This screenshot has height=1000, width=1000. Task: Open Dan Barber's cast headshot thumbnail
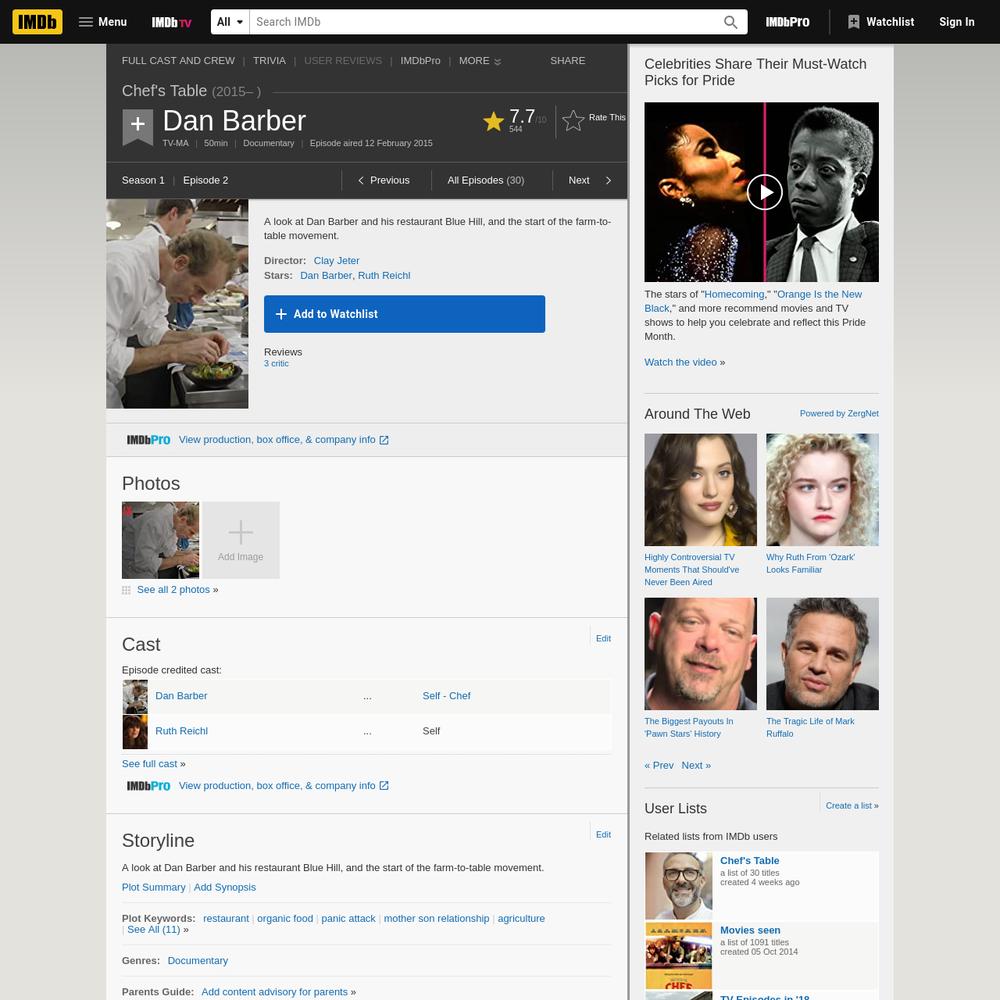135,696
